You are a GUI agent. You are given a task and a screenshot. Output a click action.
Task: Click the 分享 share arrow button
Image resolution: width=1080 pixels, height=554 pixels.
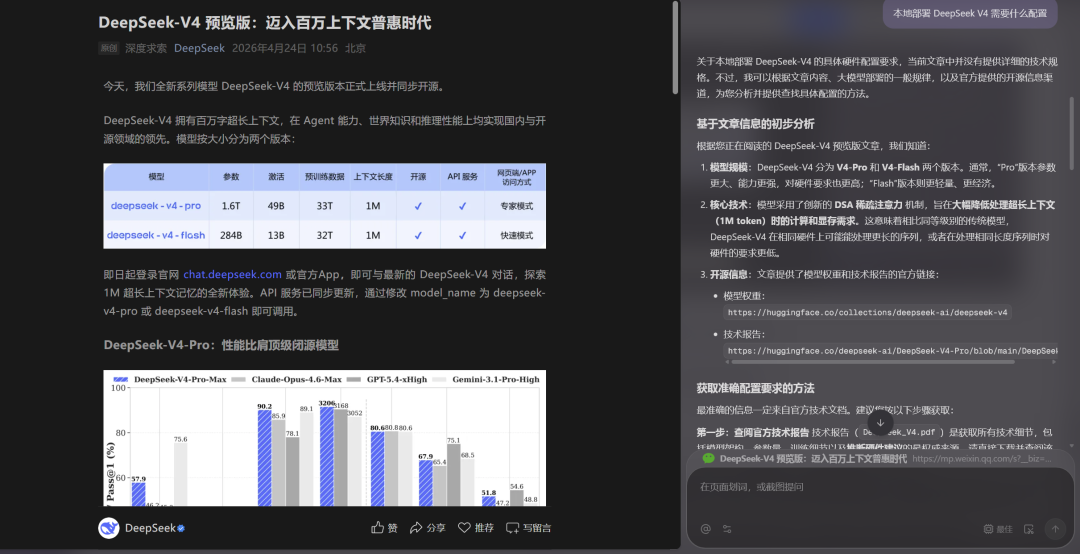pos(428,528)
